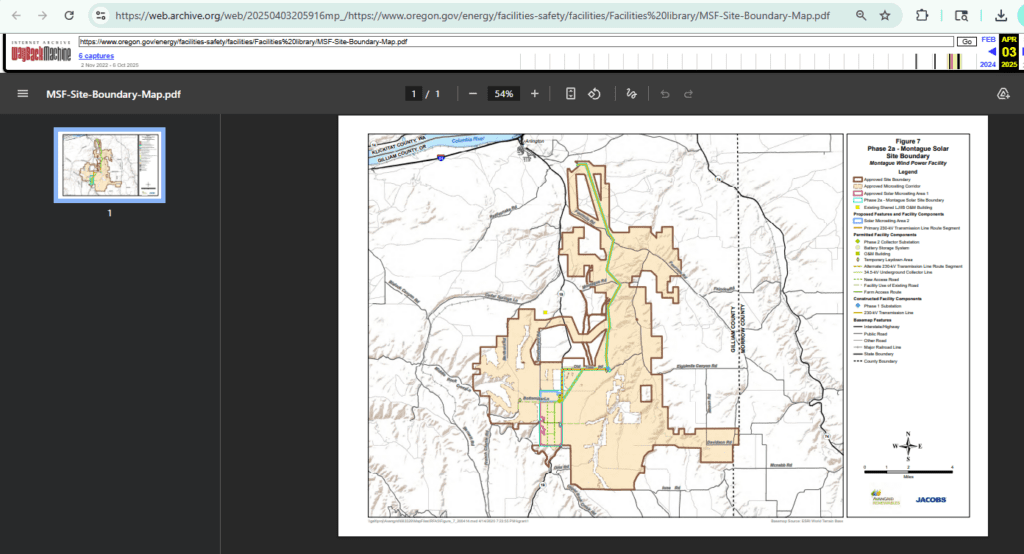Click the APR 03 2025 capture date
The image size is (1024, 554).
click(x=1008, y=52)
